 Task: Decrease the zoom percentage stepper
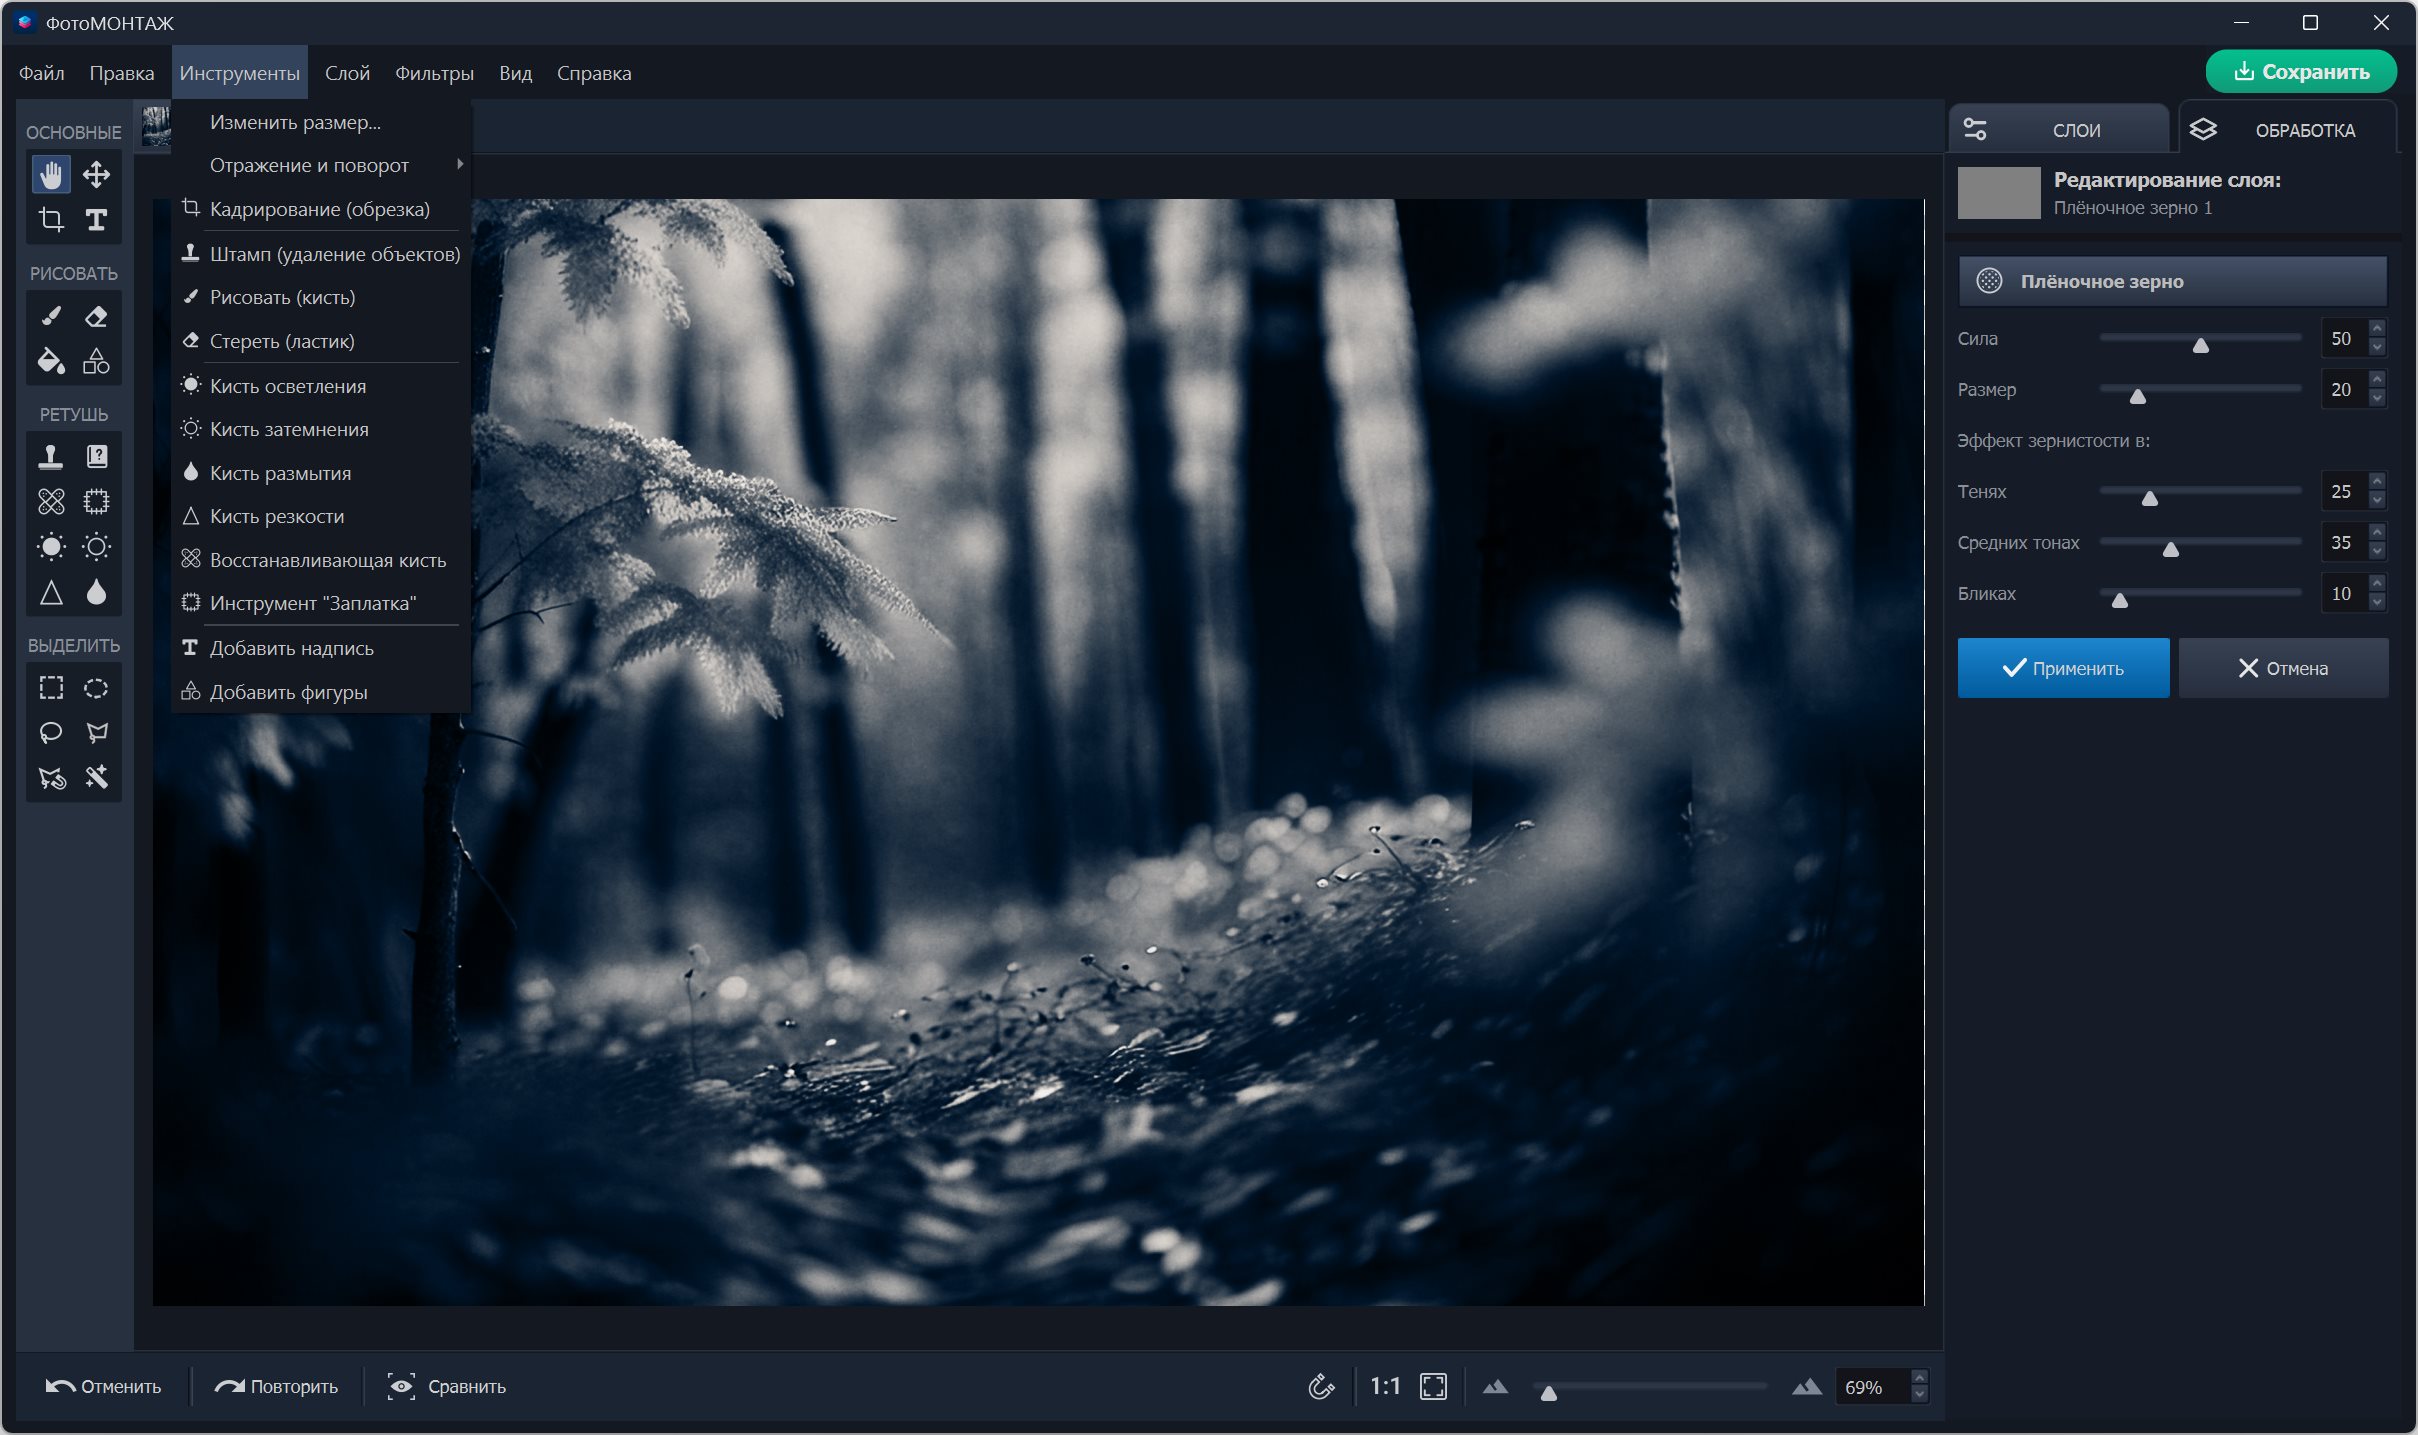coord(1918,1395)
